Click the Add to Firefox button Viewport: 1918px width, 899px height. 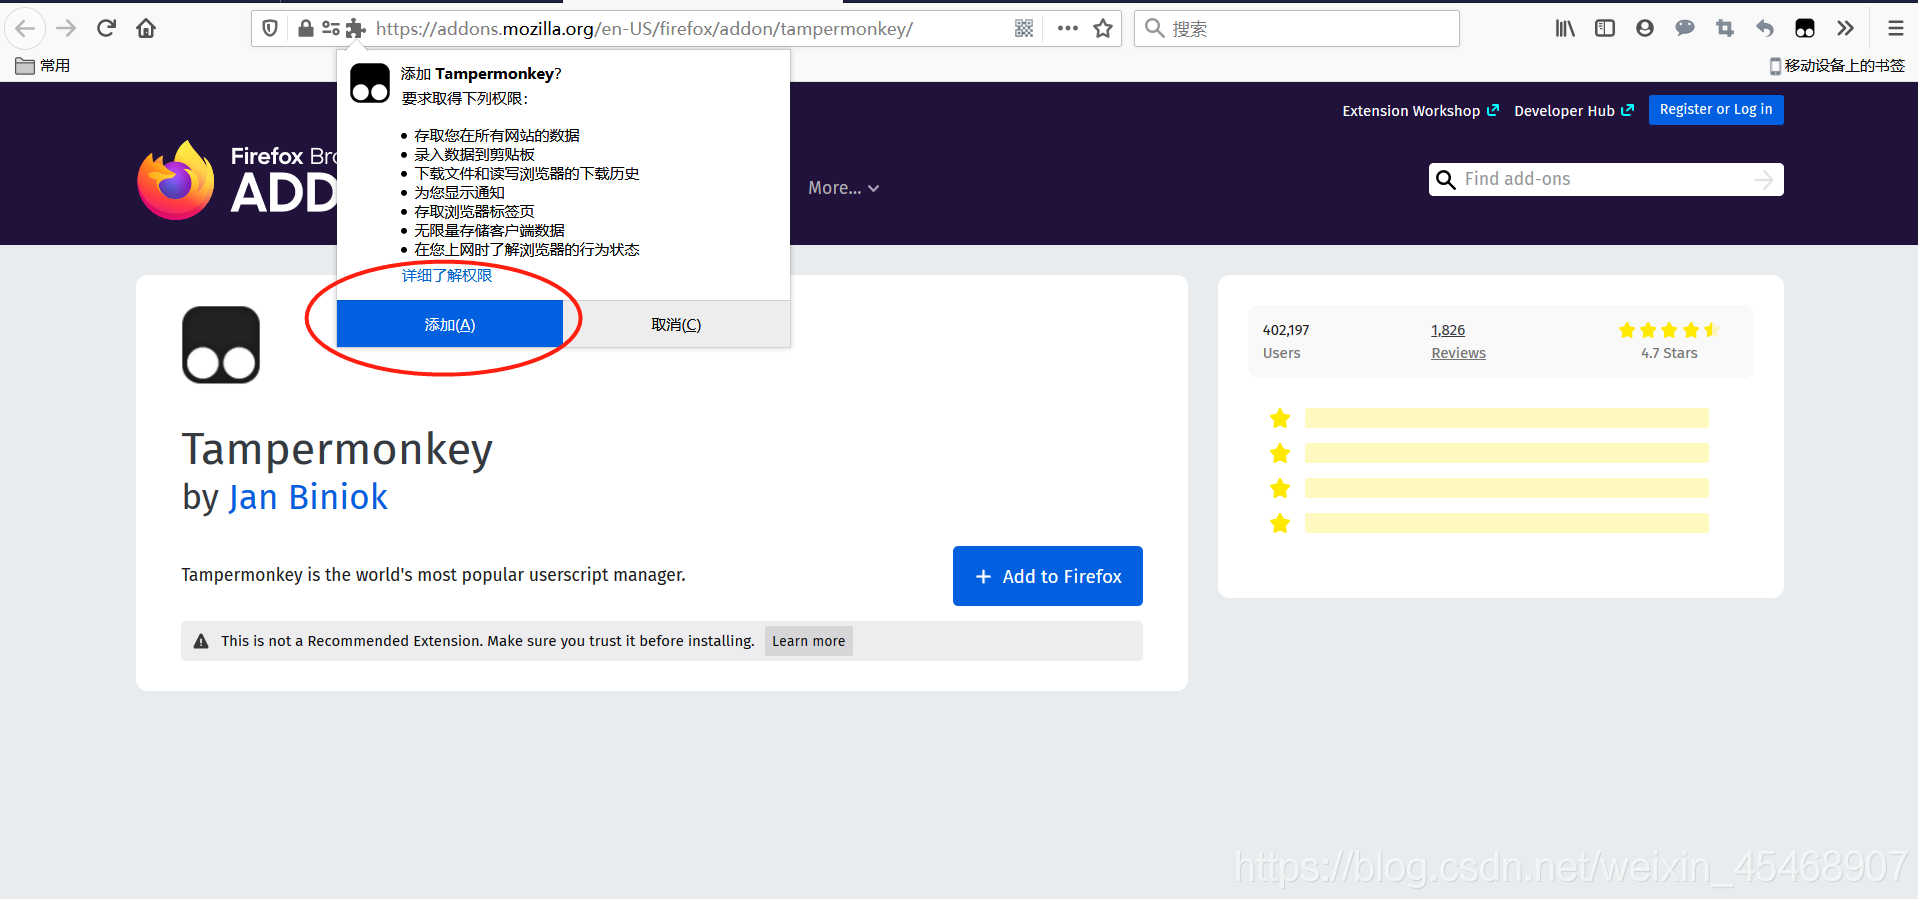pyautogui.click(x=1048, y=576)
